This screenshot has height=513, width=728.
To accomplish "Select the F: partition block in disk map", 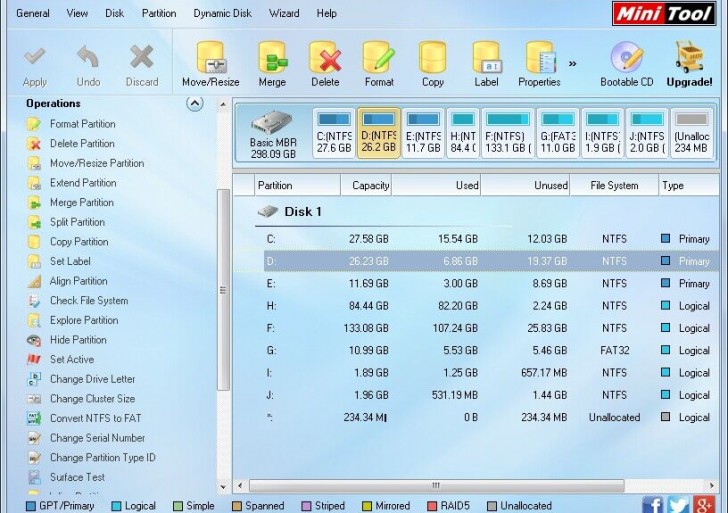I will (x=508, y=134).
